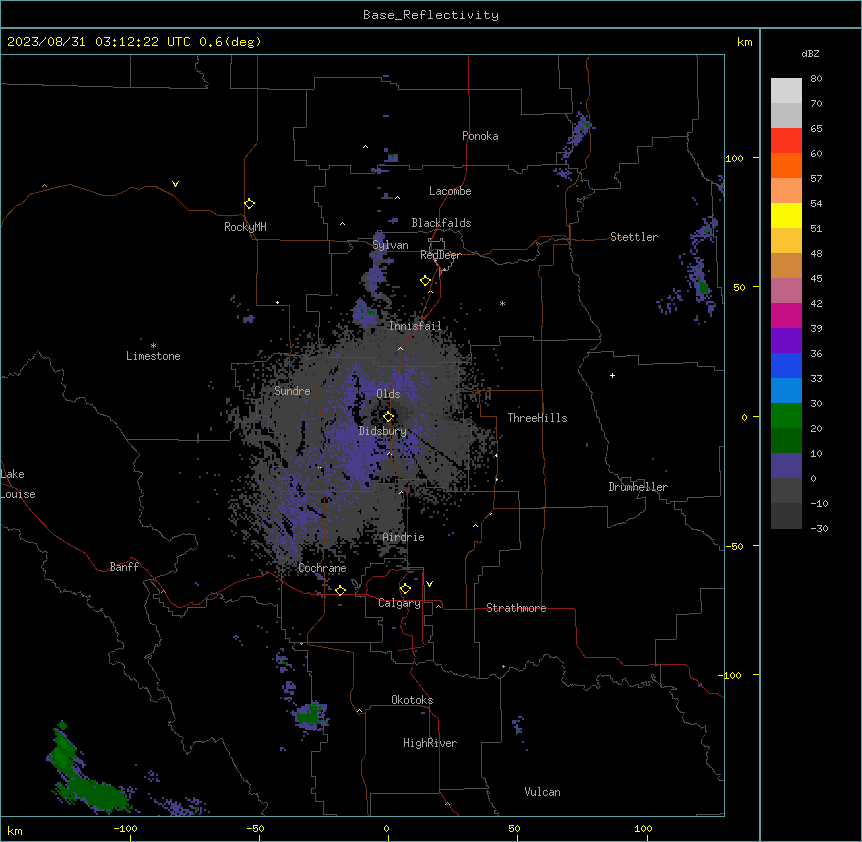Click the green echo cluster southwest of Banff
This screenshot has width=862, height=842.
pyautogui.click(x=88, y=769)
